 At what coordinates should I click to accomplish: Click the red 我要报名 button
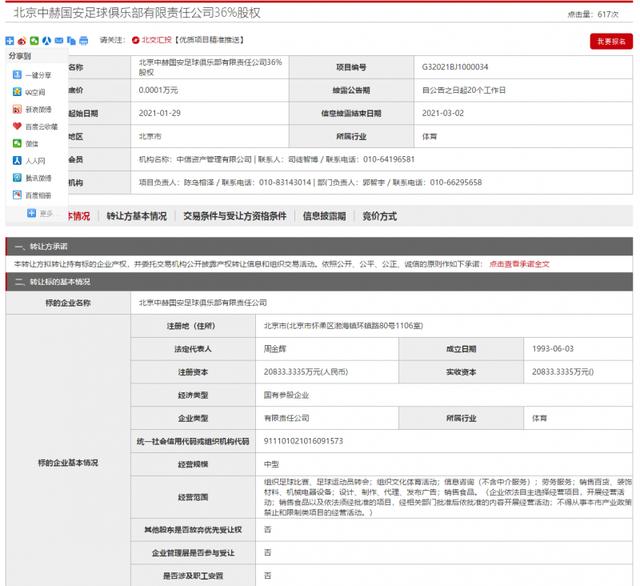pyautogui.click(x=611, y=41)
